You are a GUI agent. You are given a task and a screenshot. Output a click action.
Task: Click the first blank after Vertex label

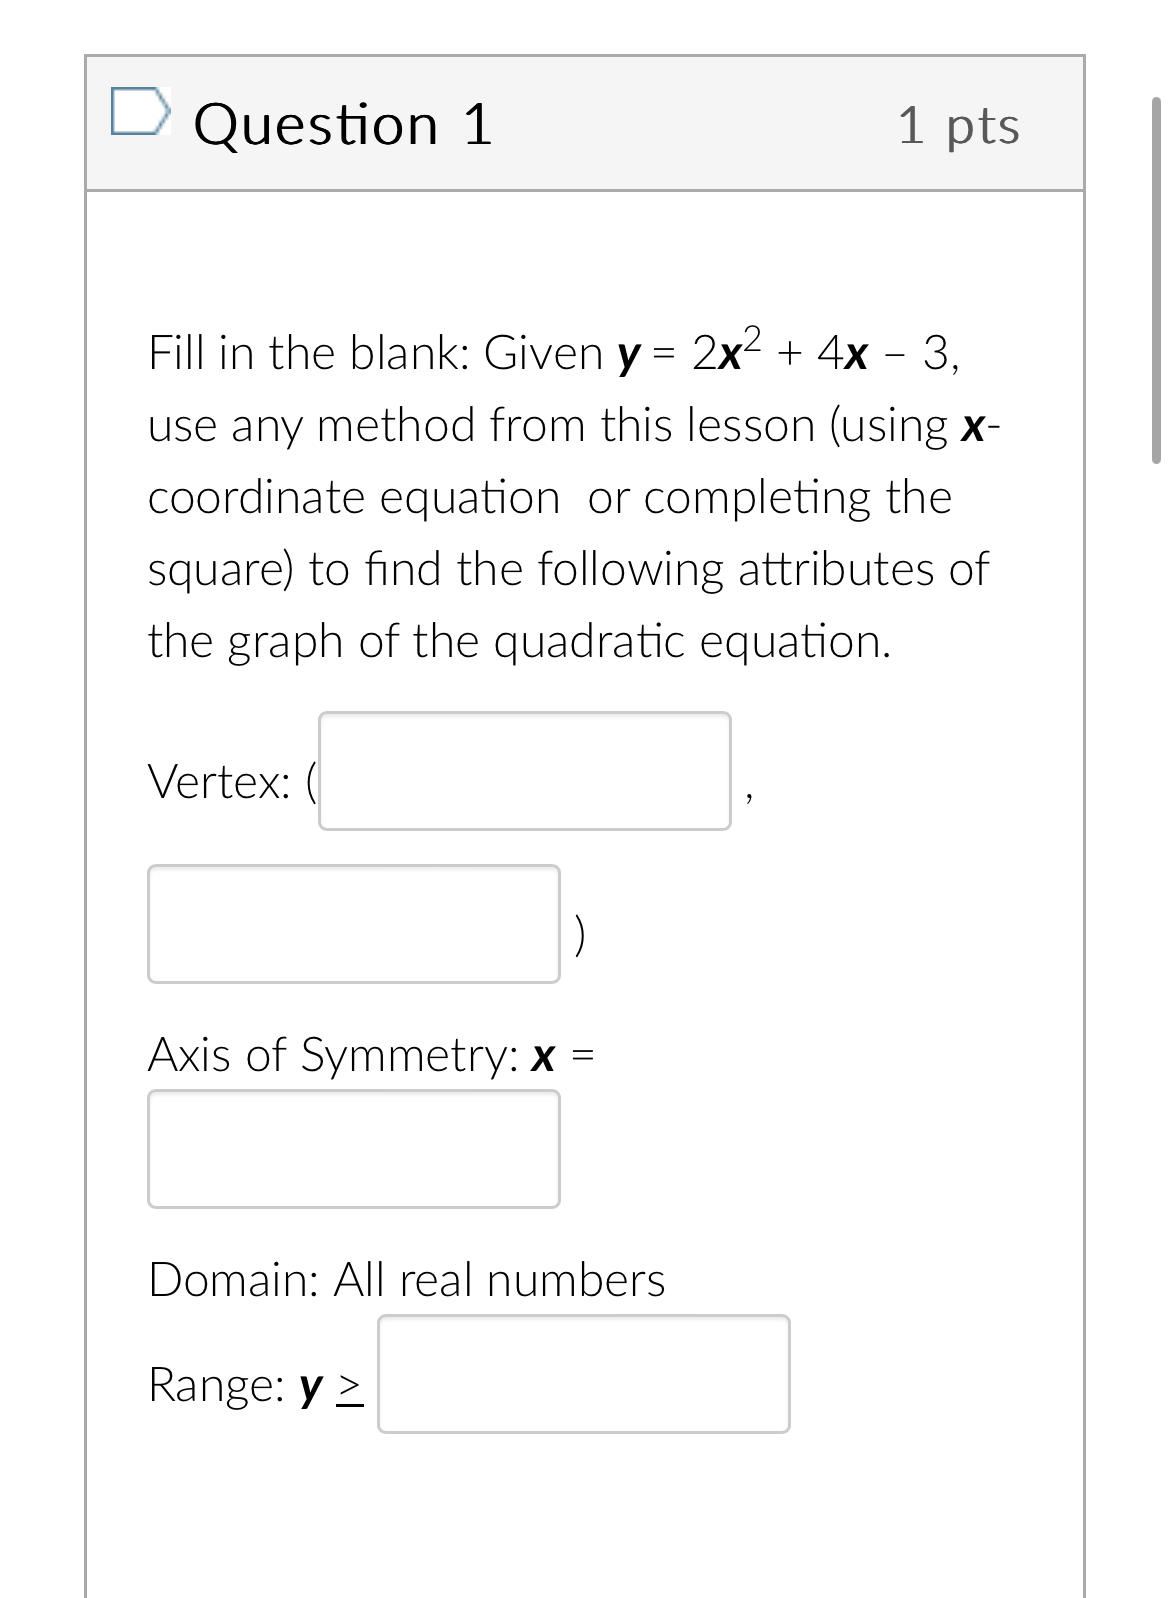pyautogui.click(x=524, y=770)
